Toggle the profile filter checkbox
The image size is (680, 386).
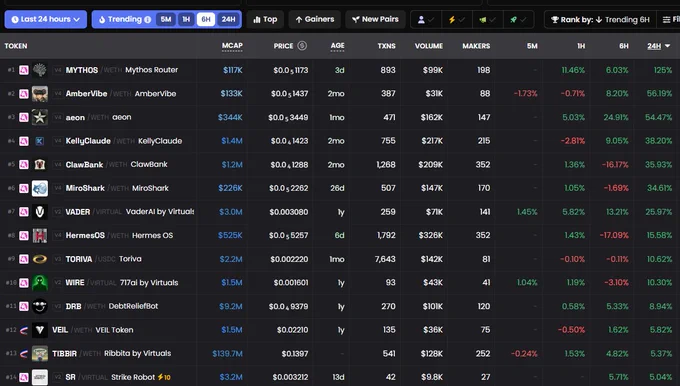click(x=426, y=20)
